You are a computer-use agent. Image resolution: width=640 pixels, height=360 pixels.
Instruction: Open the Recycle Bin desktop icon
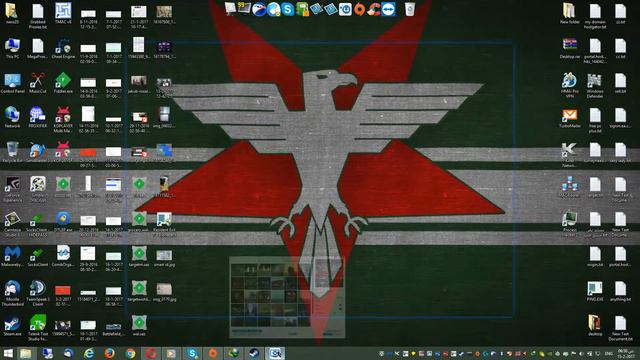(12, 152)
